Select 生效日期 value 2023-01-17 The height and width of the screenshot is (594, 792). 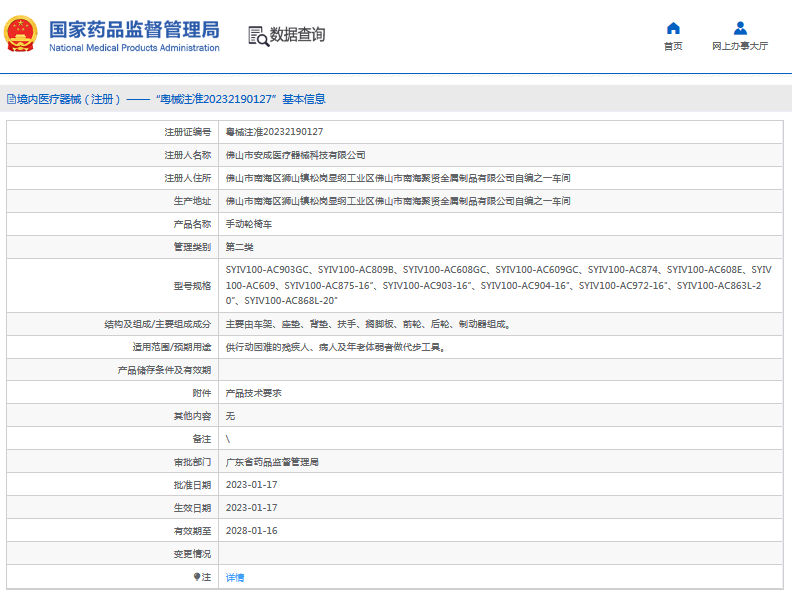(x=252, y=508)
